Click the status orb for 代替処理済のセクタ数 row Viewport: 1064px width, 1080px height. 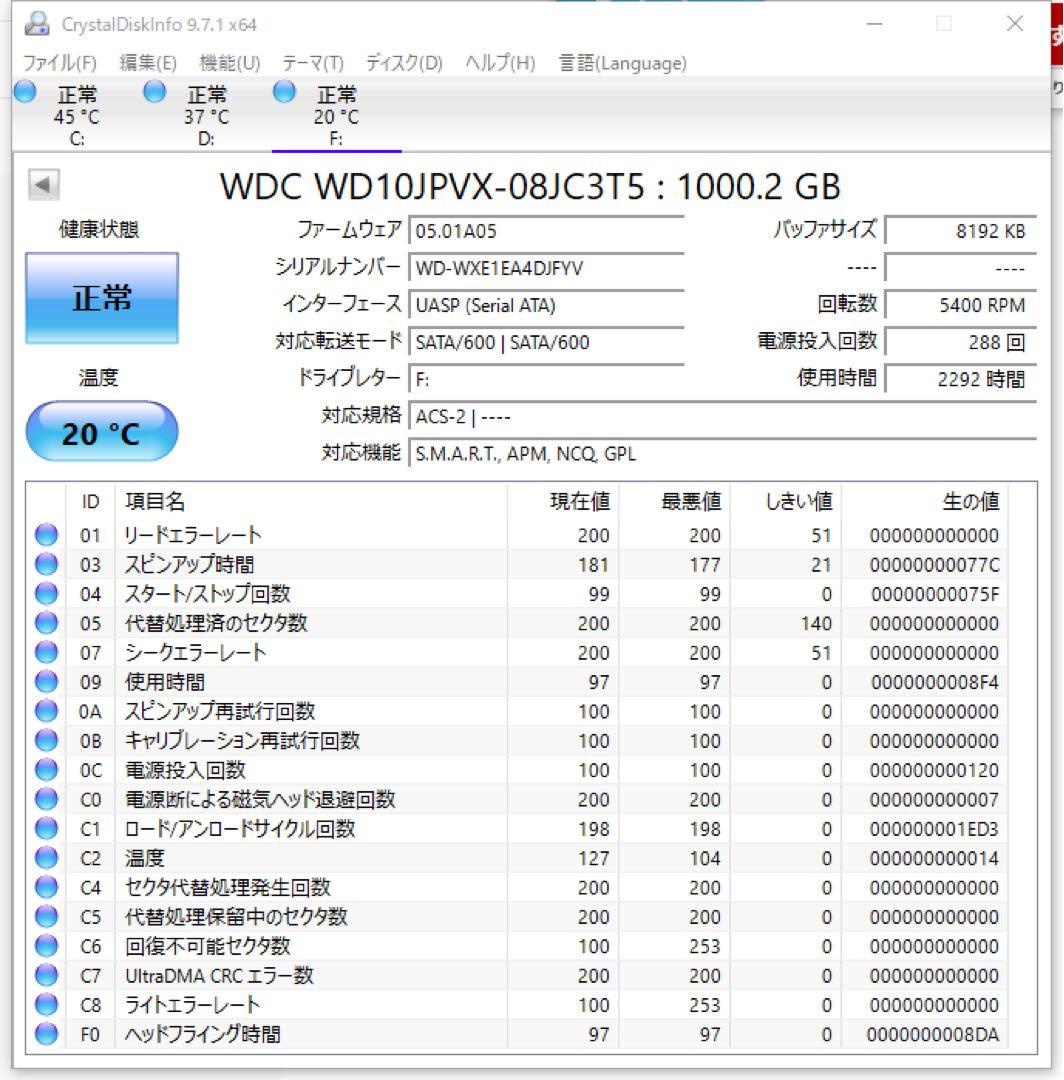pos(46,623)
